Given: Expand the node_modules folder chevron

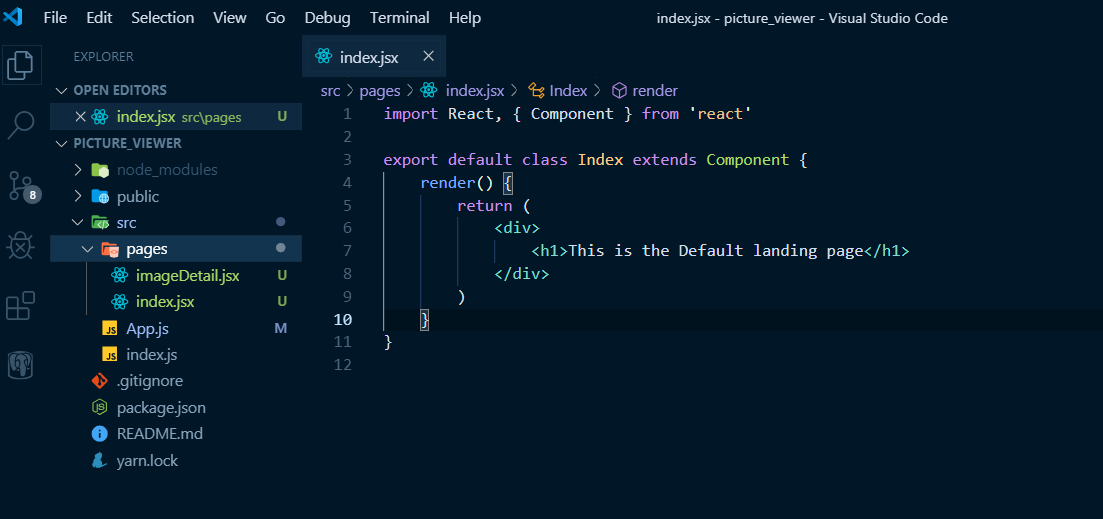Looking at the screenshot, I should click(x=79, y=170).
